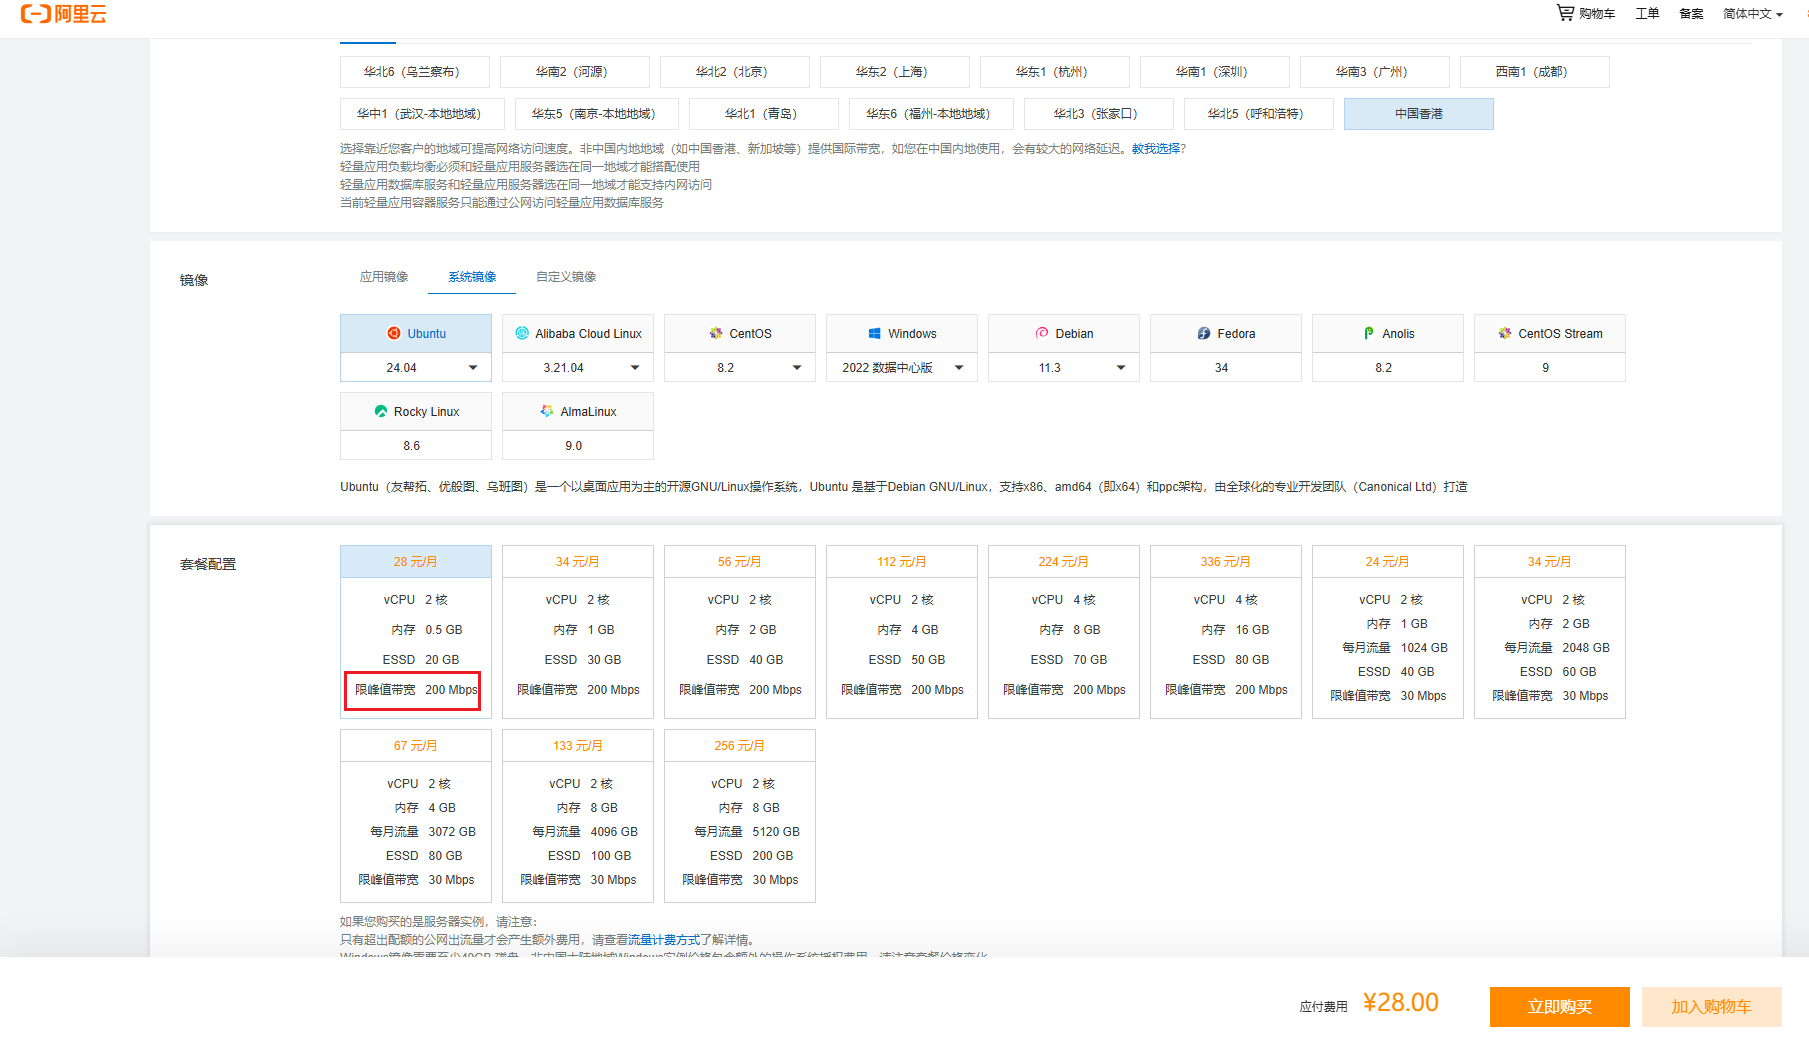The height and width of the screenshot is (1052, 1809).
Task: Select region 华南2 (河源)
Action: (x=575, y=72)
